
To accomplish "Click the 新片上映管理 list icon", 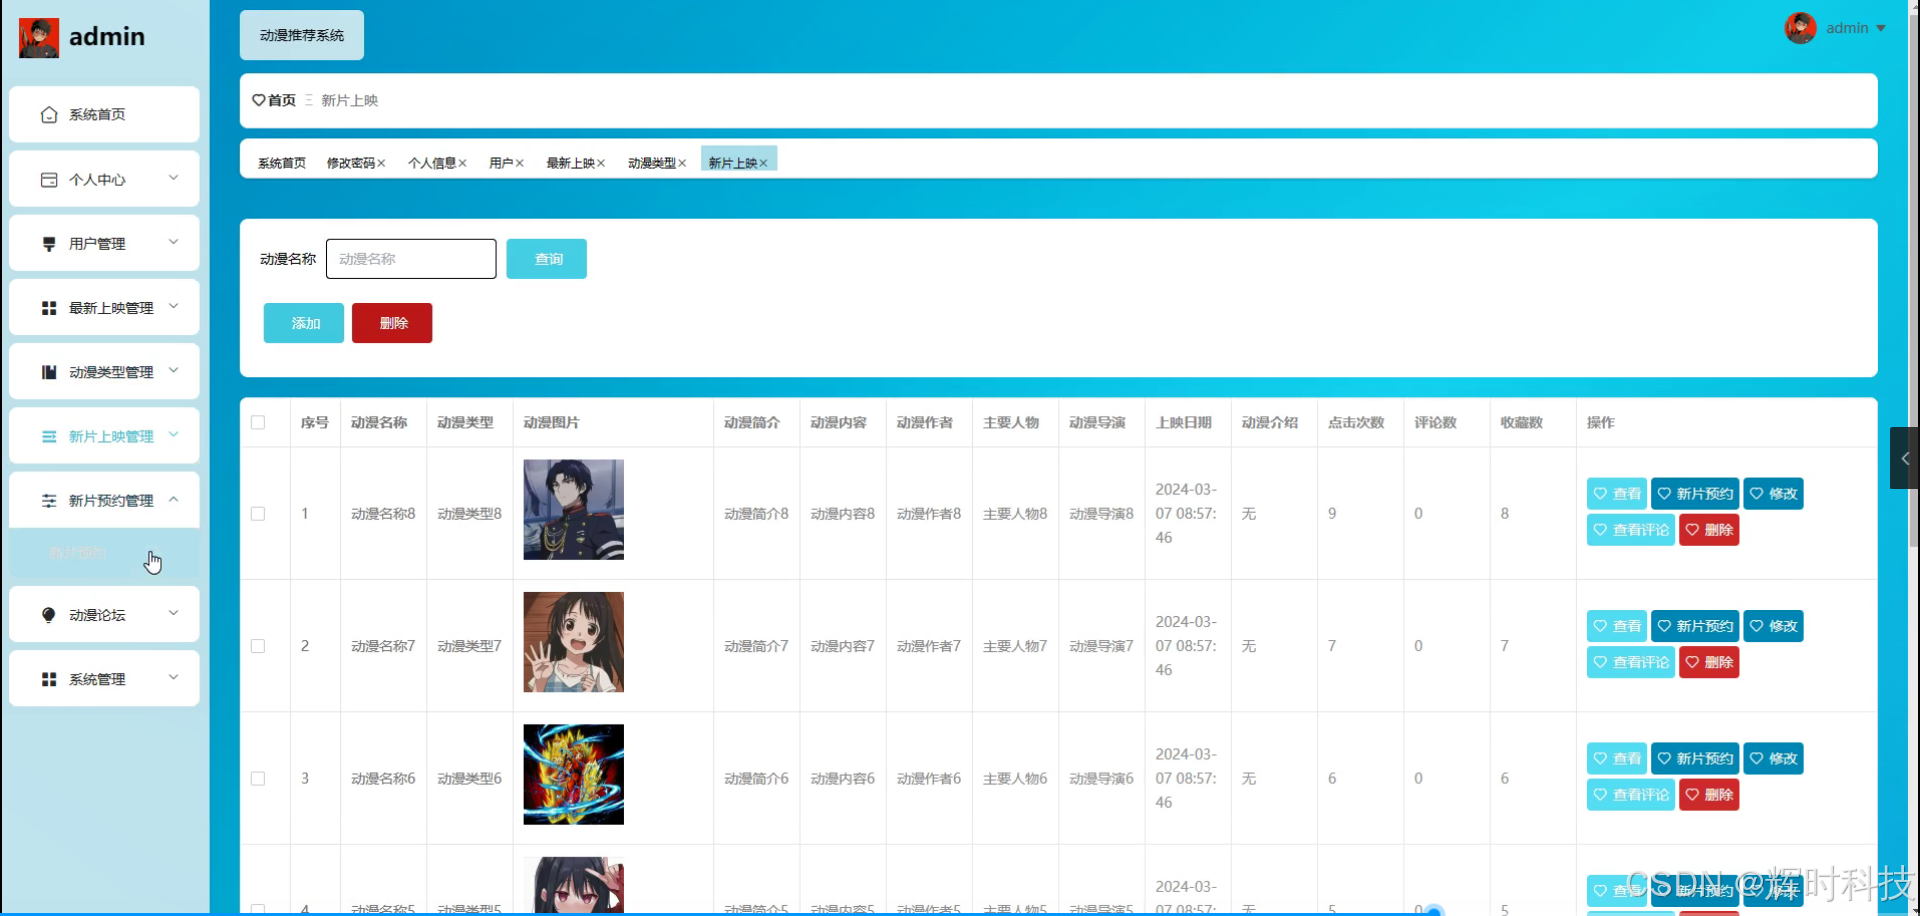I will tap(49, 437).
